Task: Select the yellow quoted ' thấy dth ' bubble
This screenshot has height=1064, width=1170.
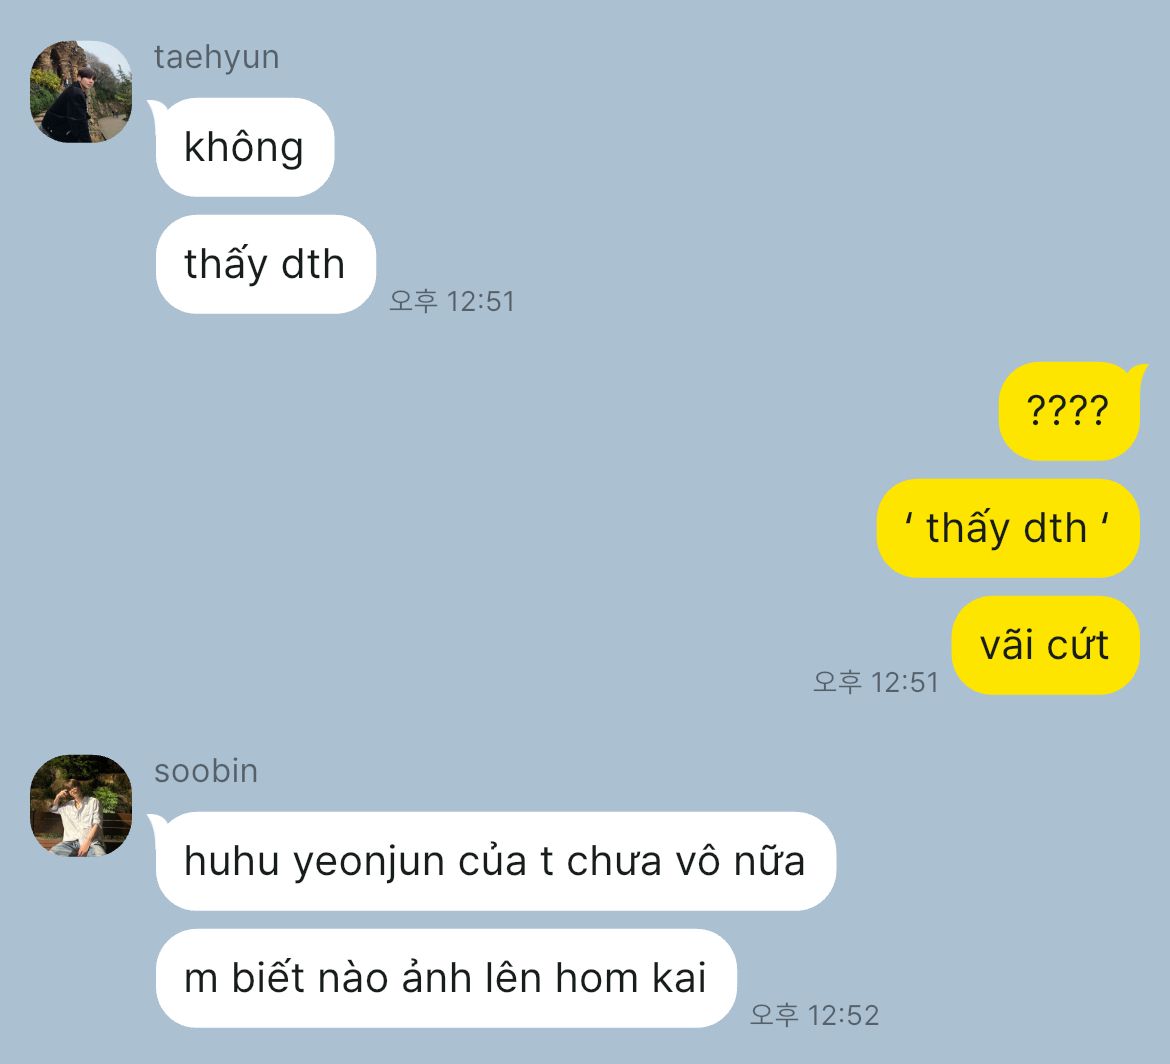Action: 1008,528
